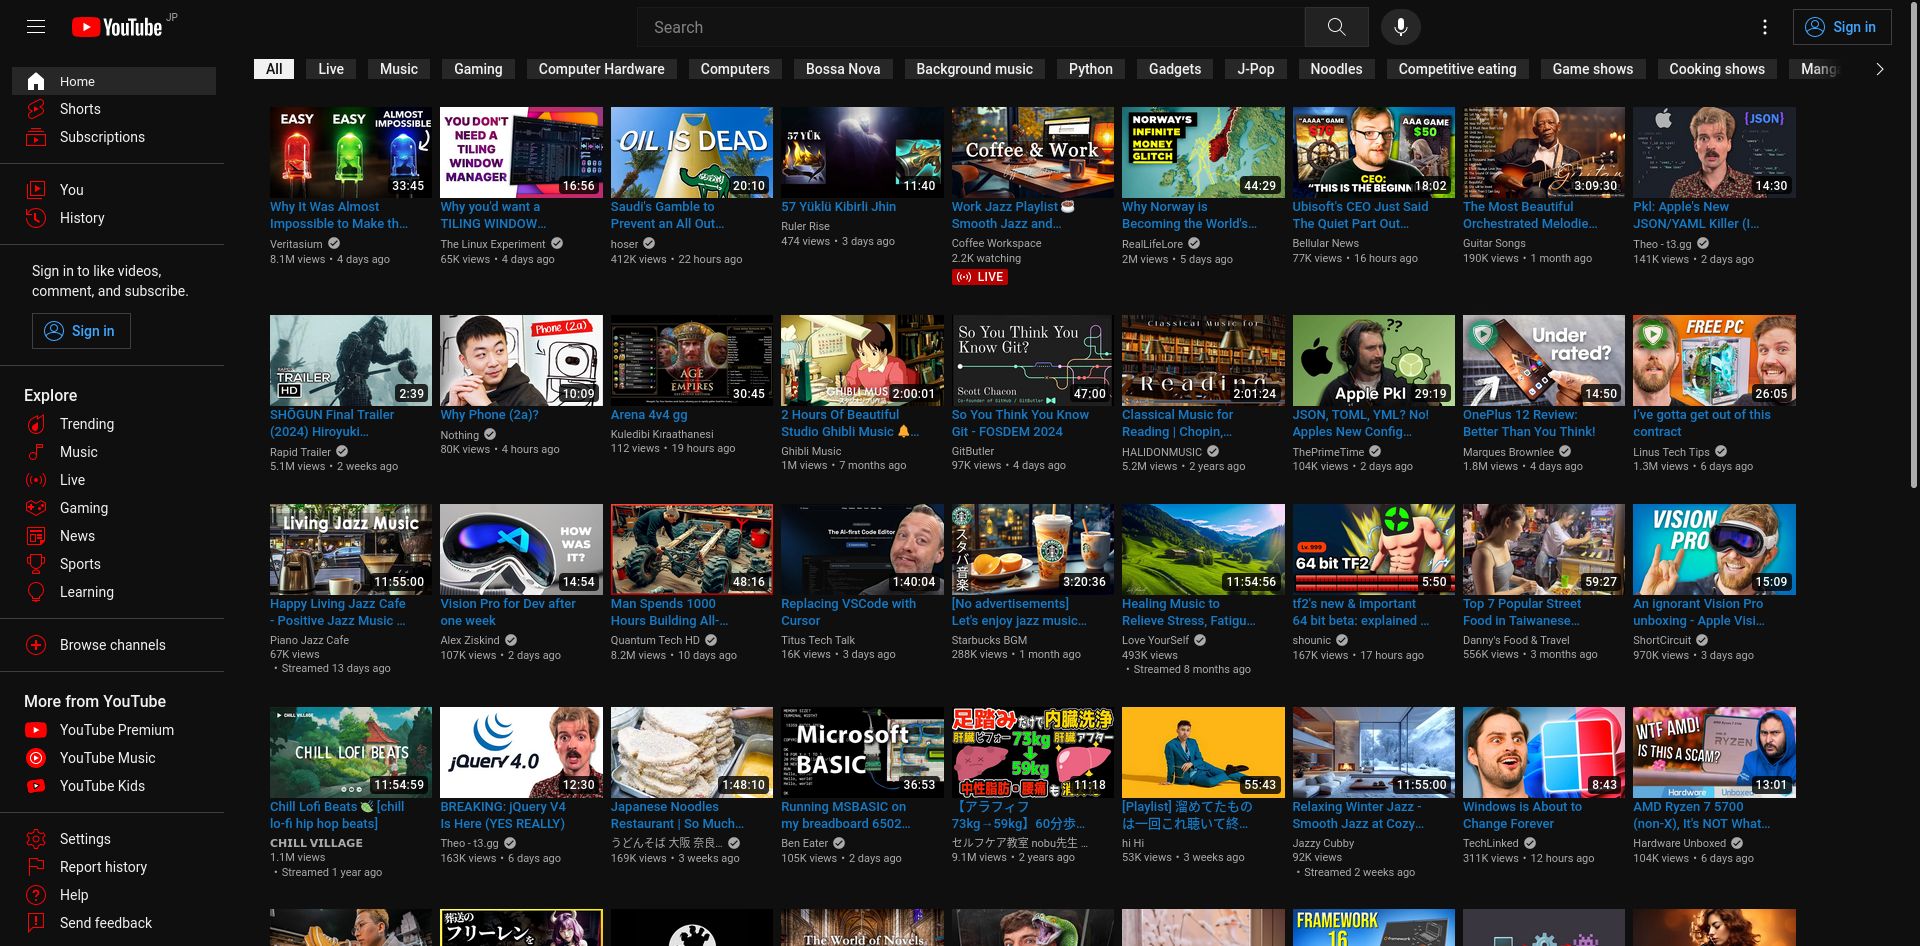Open the three-dot settings menu
This screenshot has height=946, width=1920.
(1765, 27)
